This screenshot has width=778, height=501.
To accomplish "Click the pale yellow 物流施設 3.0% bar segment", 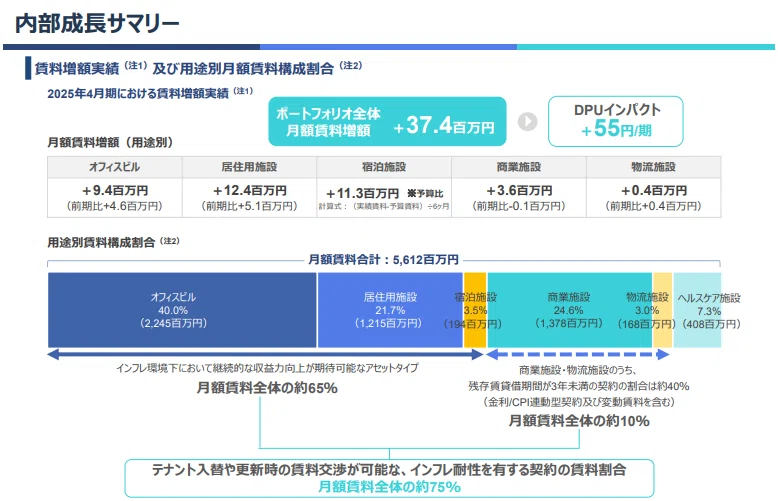I will coord(662,310).
